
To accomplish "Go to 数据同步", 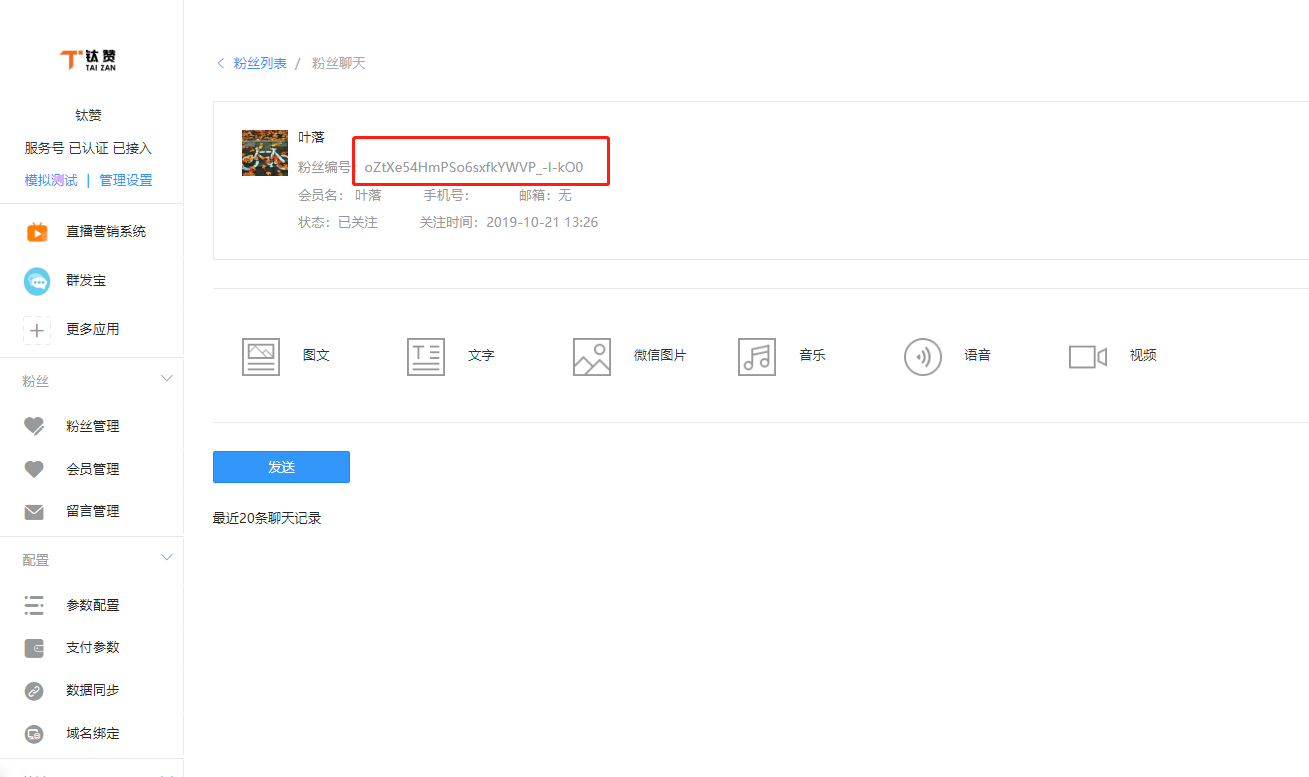I will [91, 691].
